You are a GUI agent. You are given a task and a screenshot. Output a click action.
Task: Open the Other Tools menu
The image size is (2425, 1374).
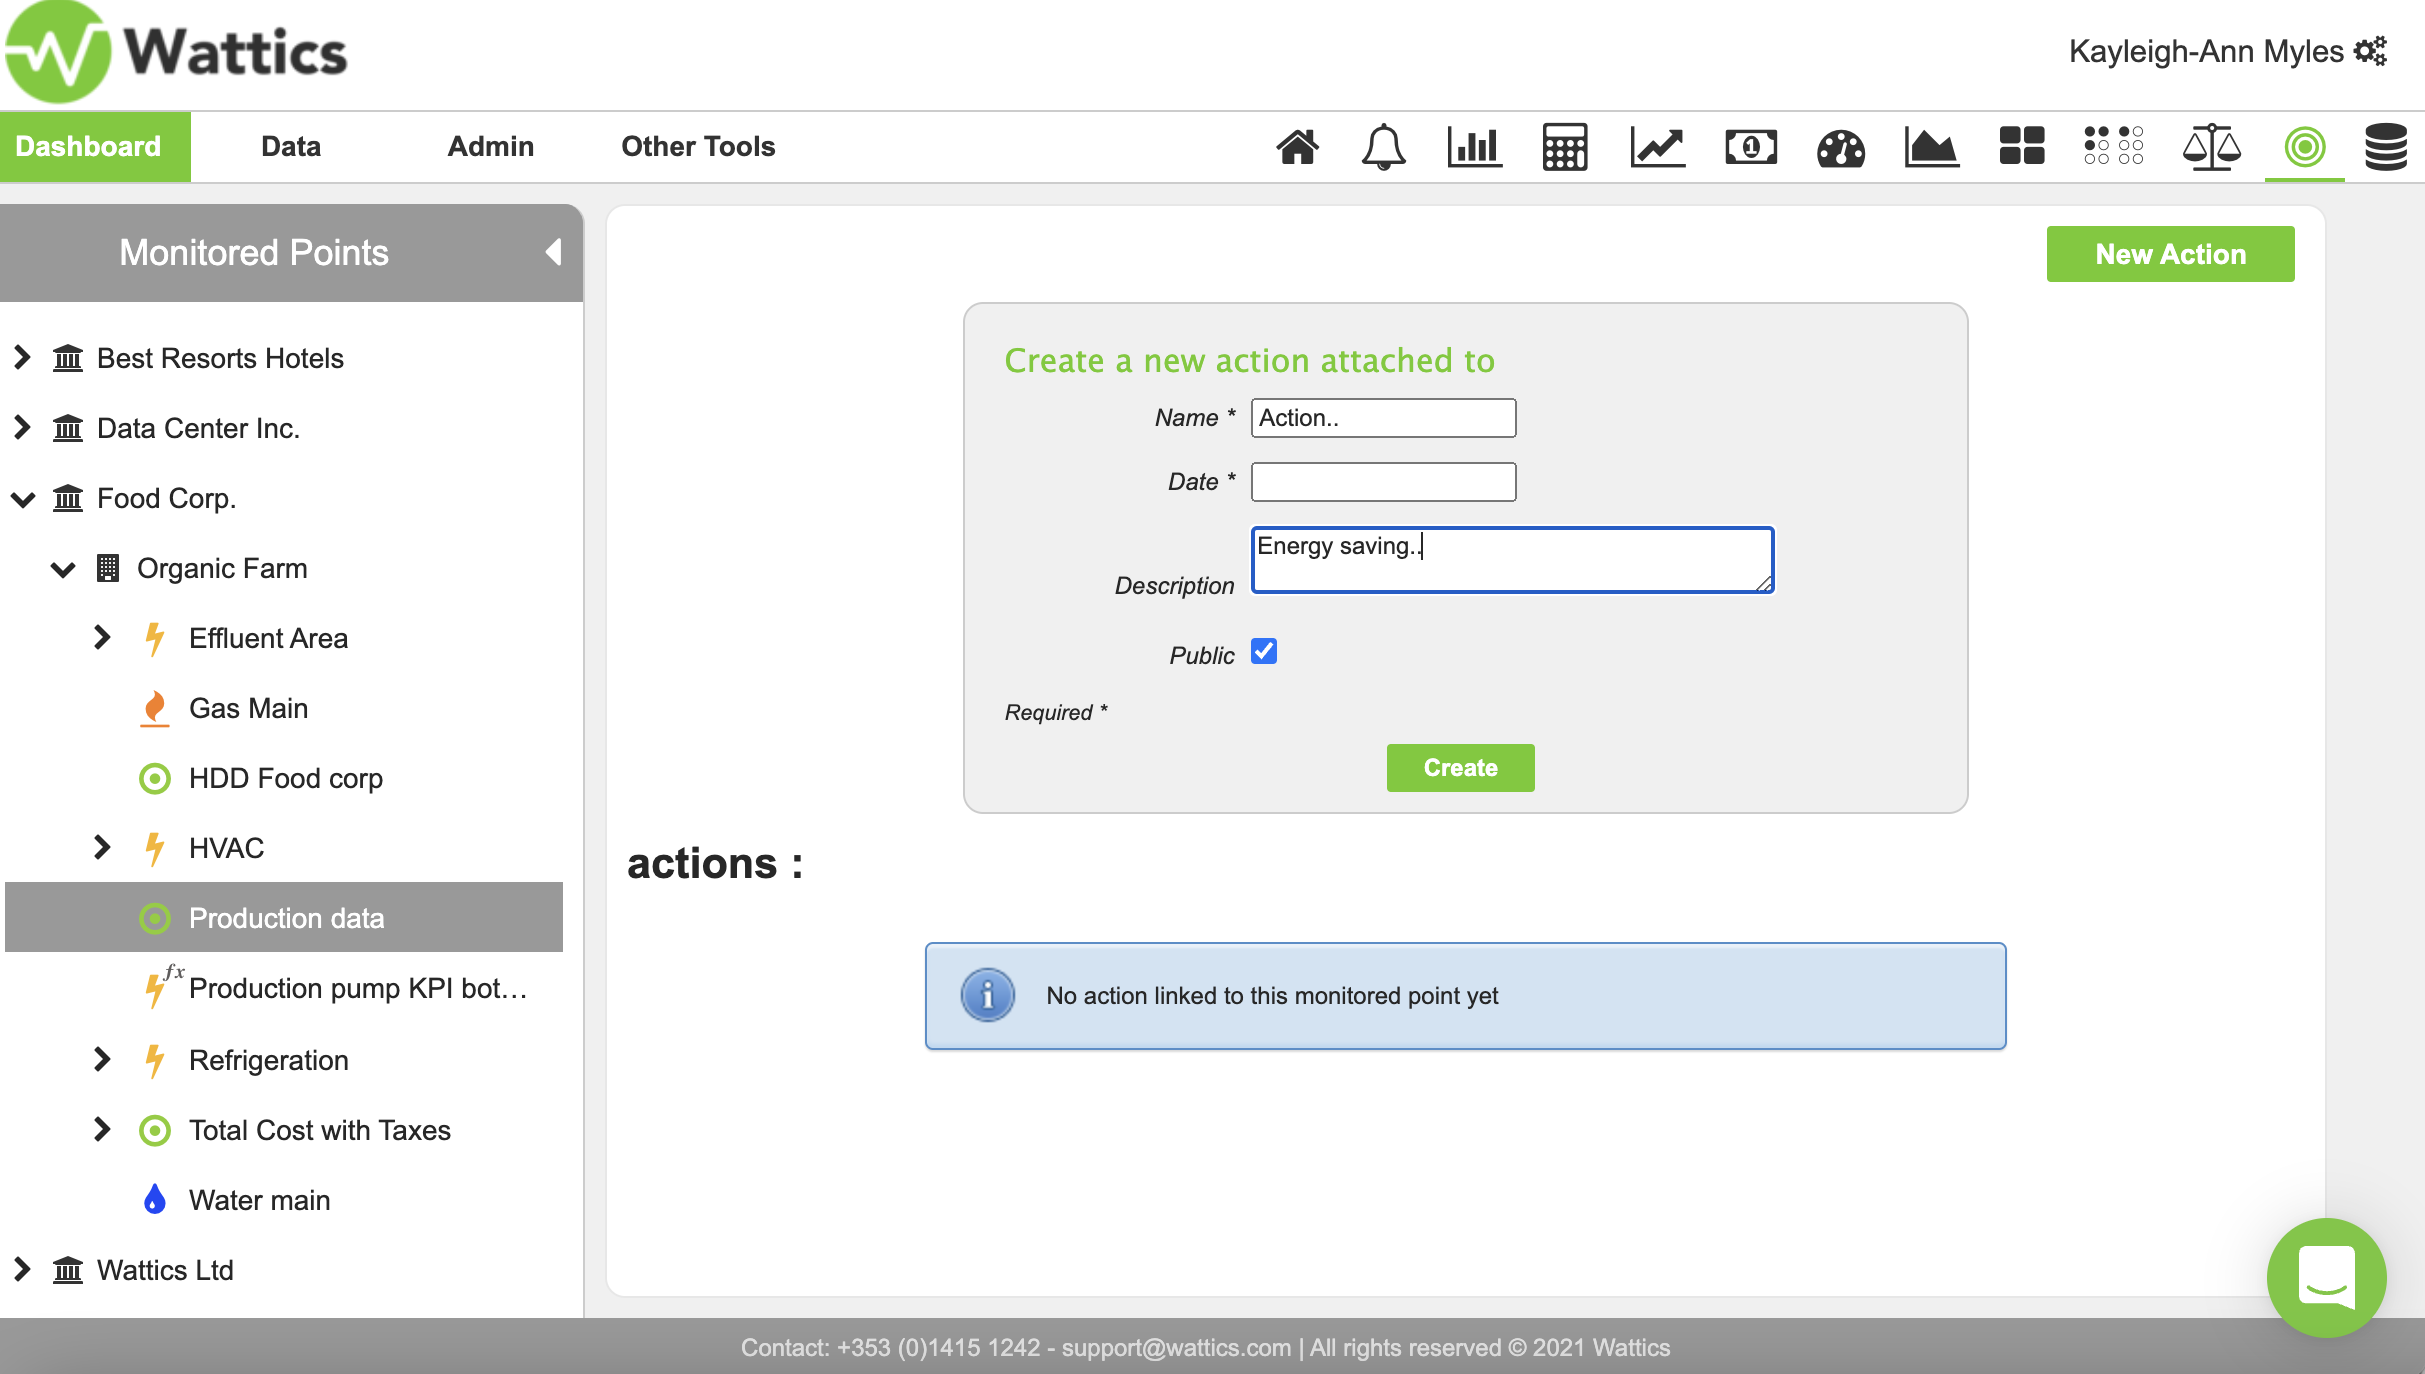click(x=698, y=146)
